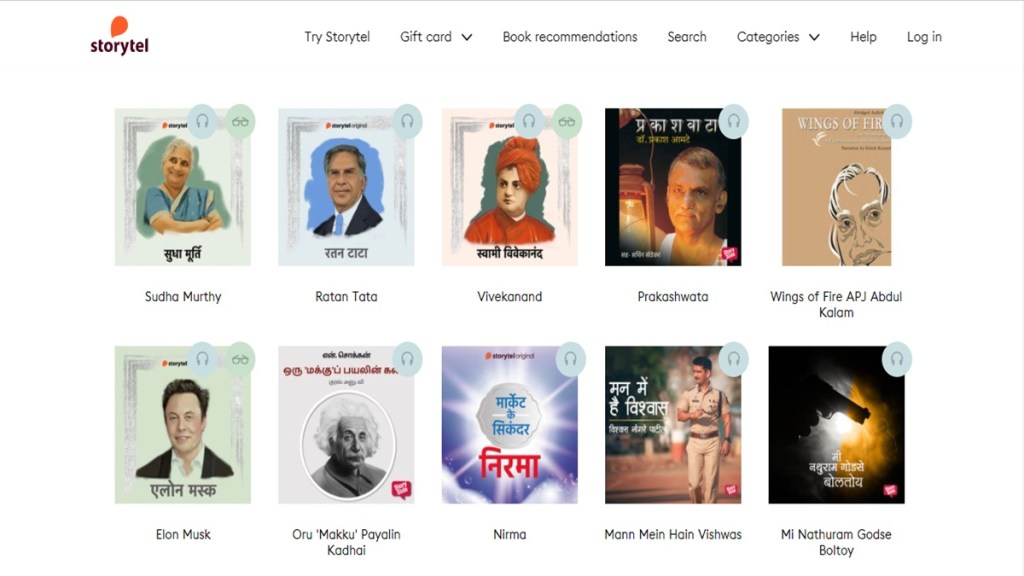This screenshot has width=1024, height=576.
Task: Click the Try Storytel link
Action: [337, 37]
